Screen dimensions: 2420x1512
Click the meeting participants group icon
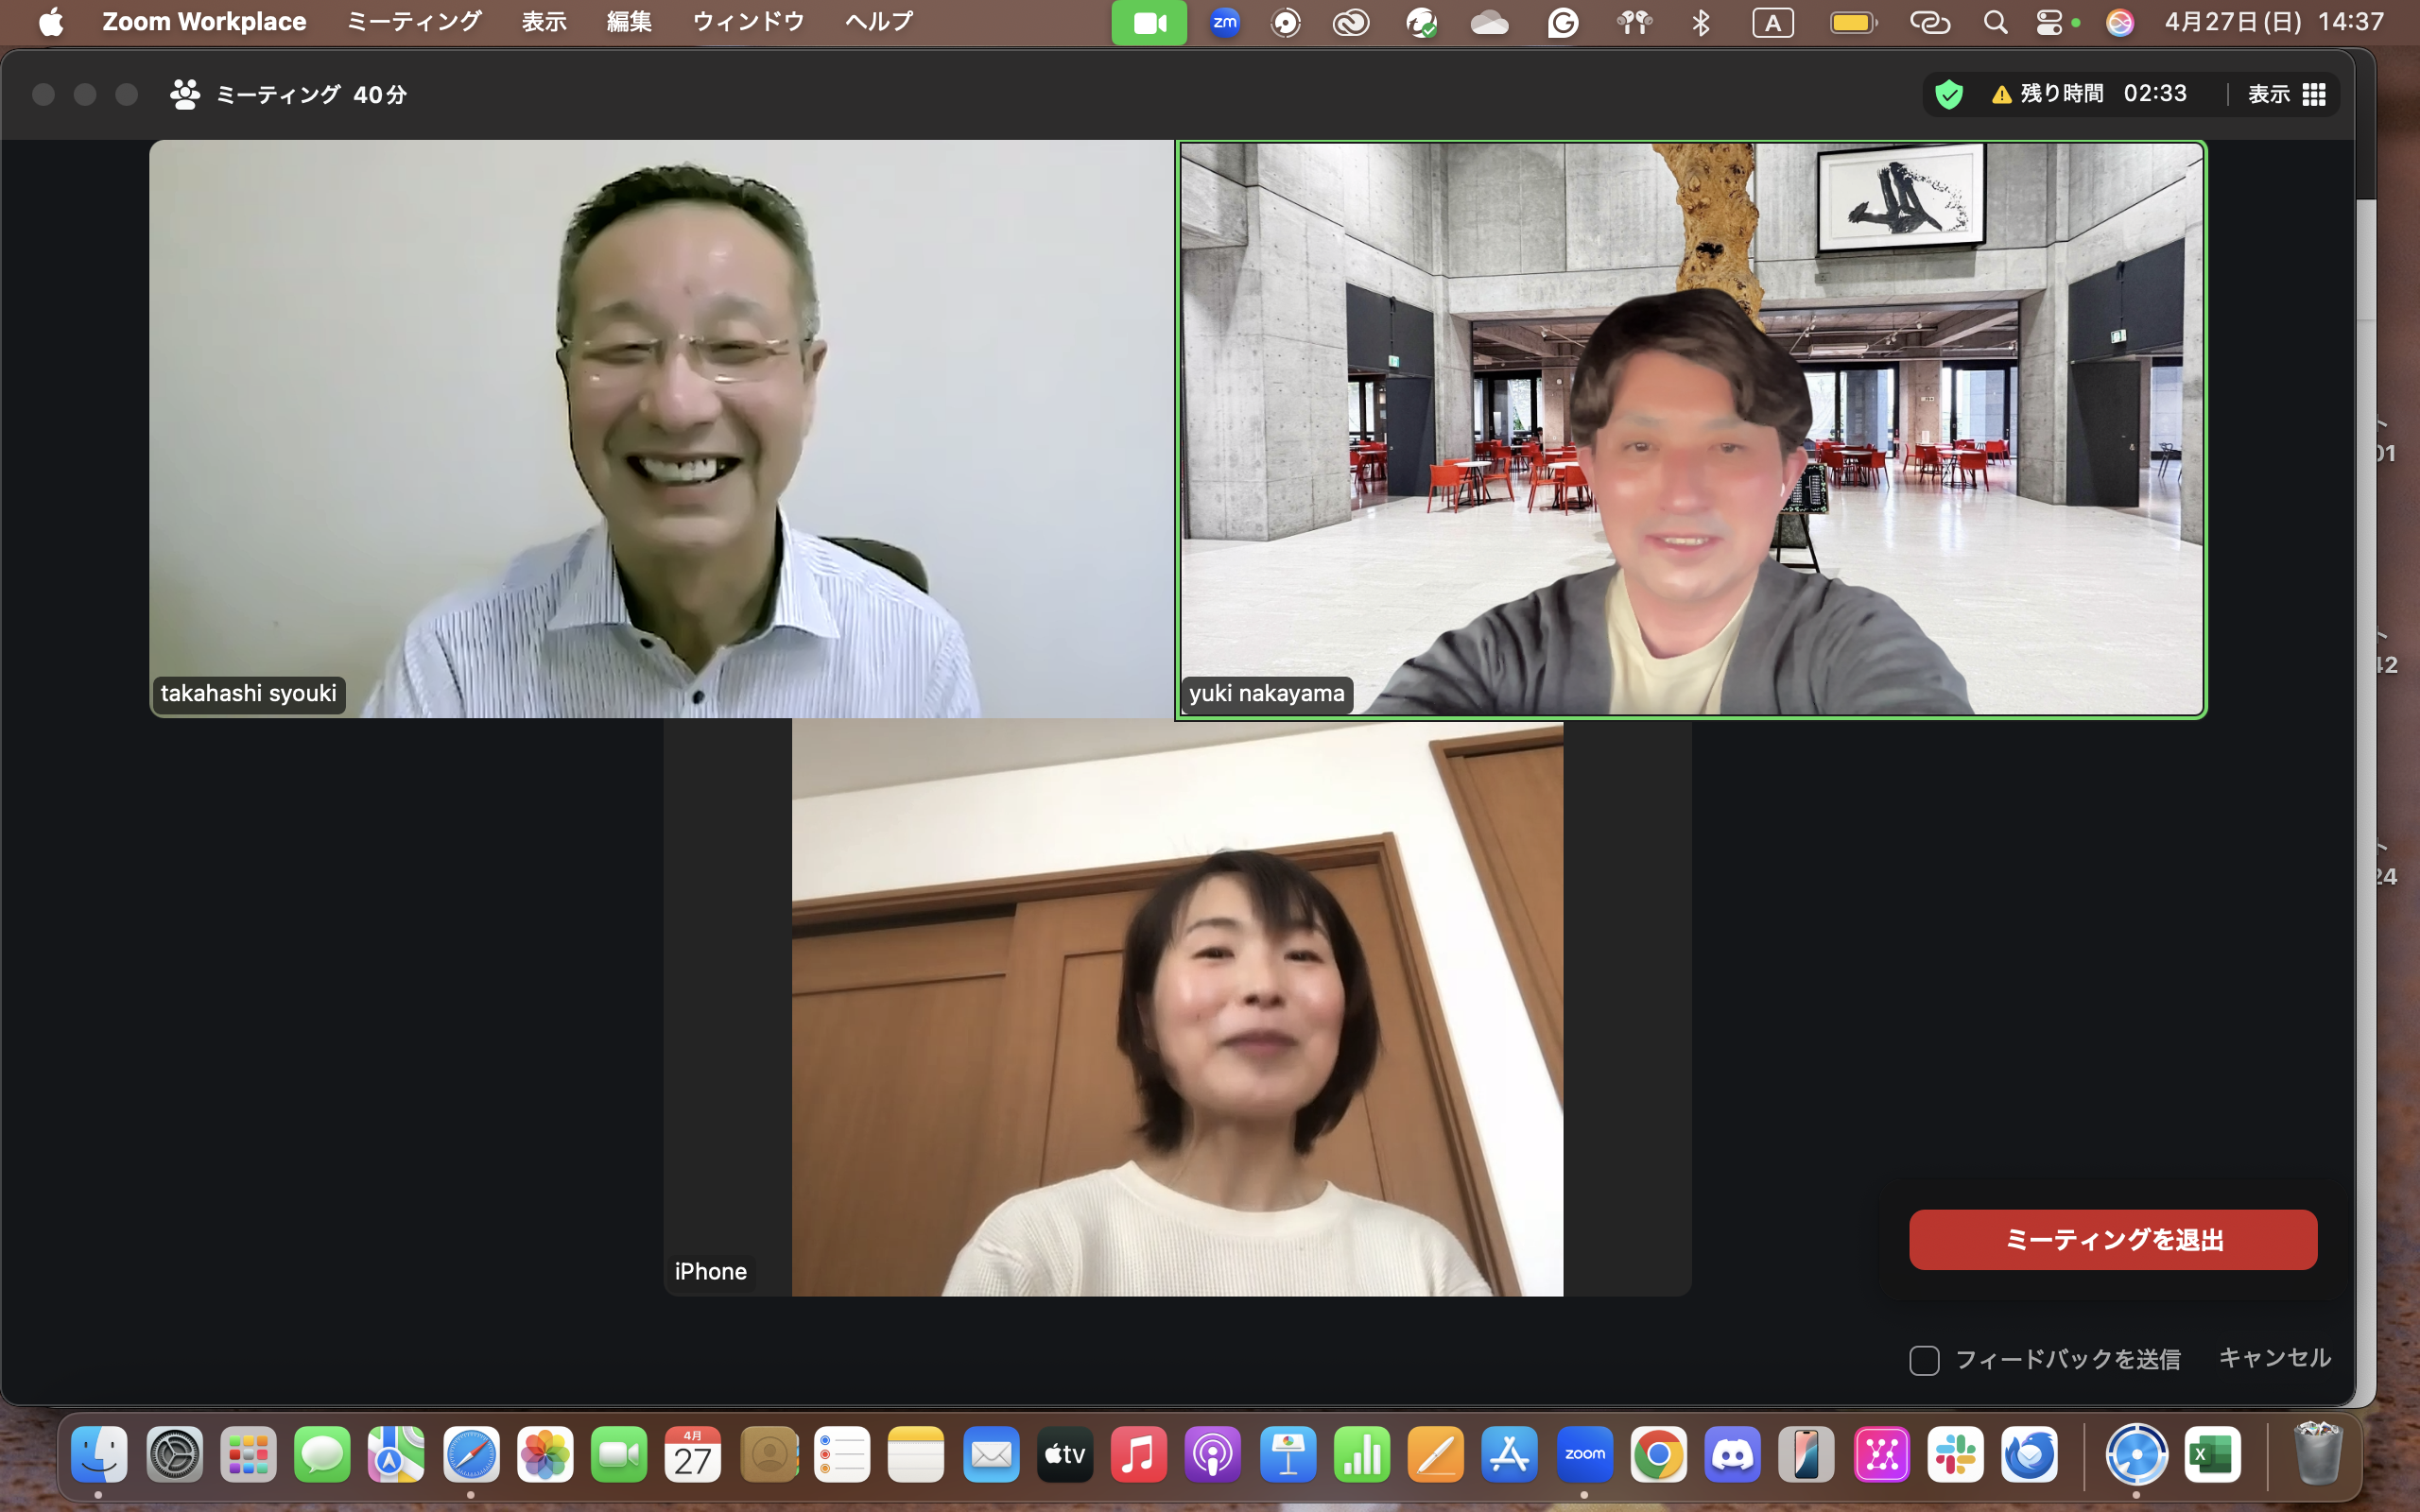point(184,94)
